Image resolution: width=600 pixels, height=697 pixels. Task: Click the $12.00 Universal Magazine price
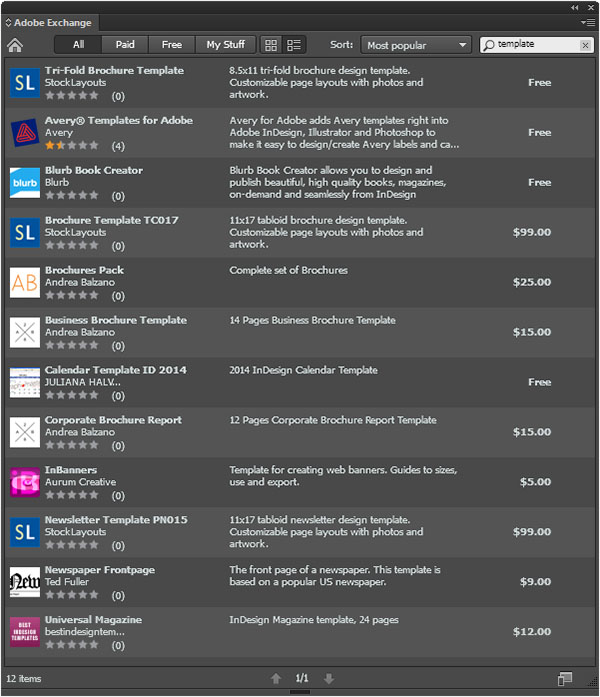pos(532,632)
